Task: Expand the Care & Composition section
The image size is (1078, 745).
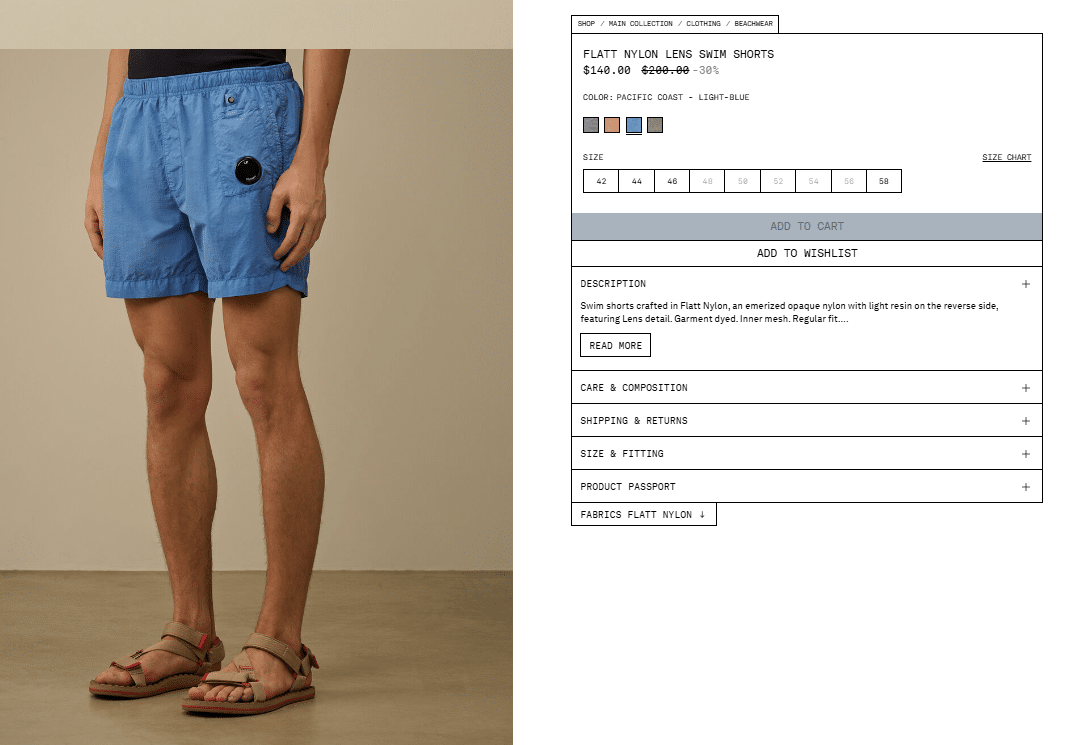Action: [x=806, y=388]
